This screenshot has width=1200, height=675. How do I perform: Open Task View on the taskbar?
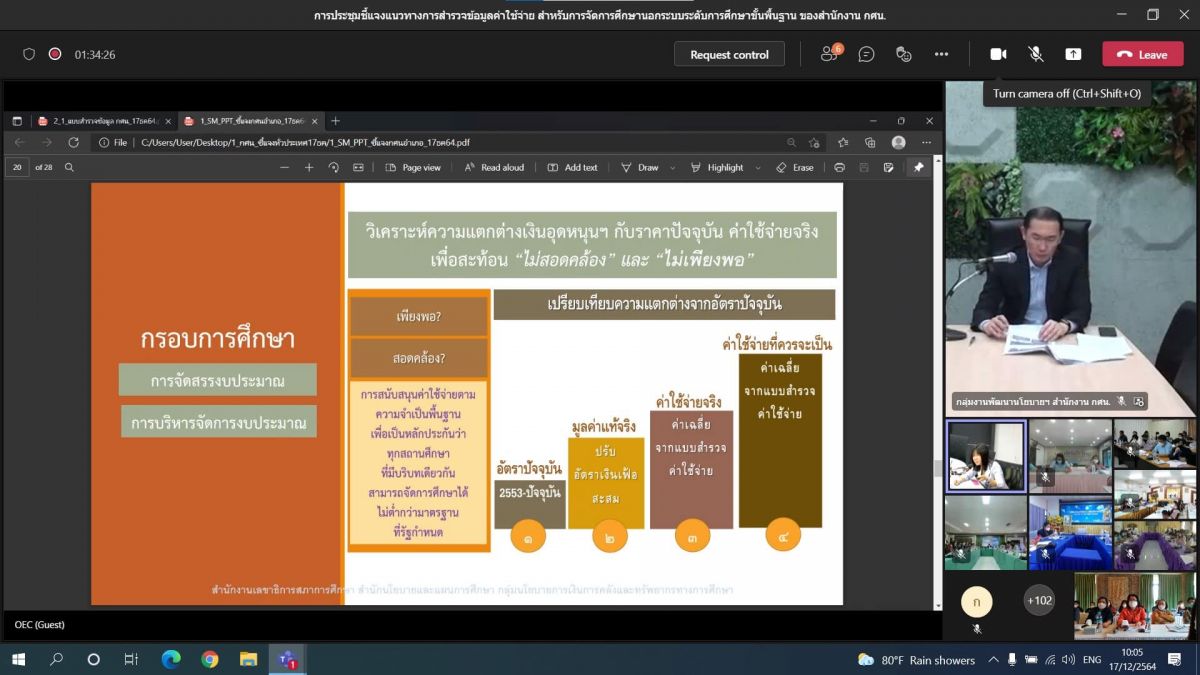click(131, 659)
